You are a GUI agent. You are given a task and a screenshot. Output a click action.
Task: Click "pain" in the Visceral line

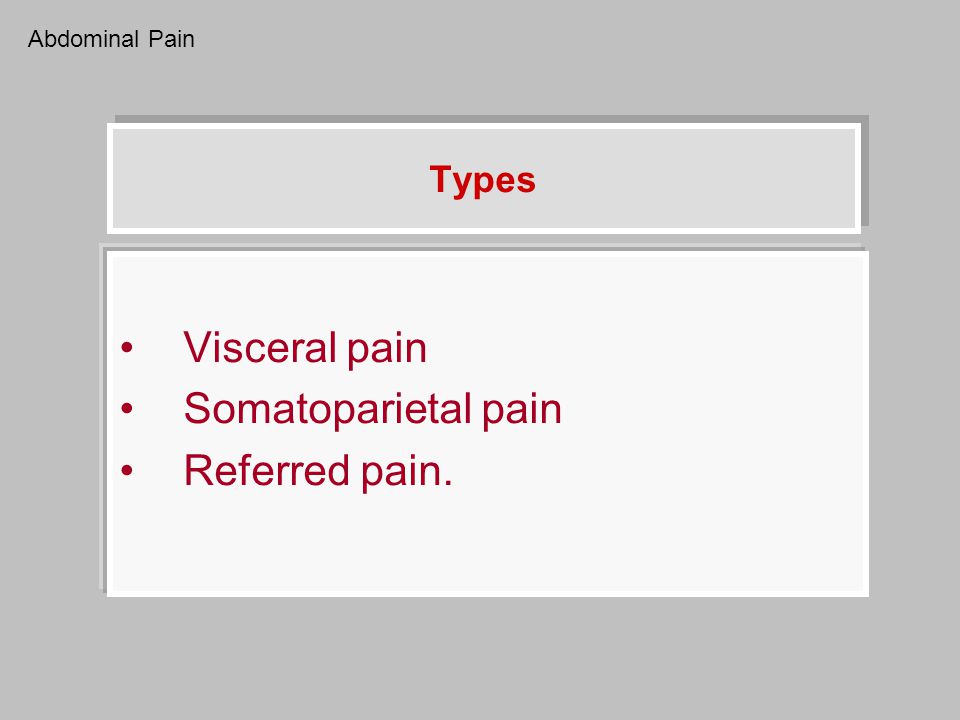coord(387,350)
